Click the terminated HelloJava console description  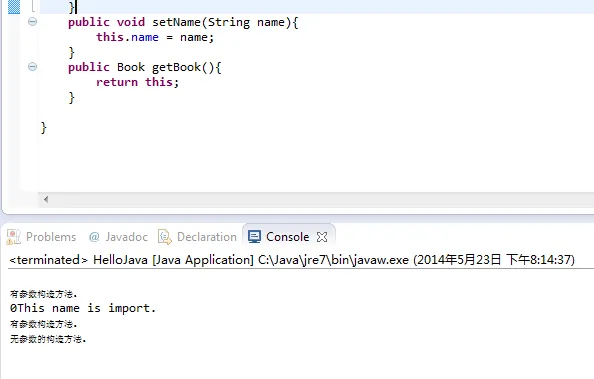(292, 260)
